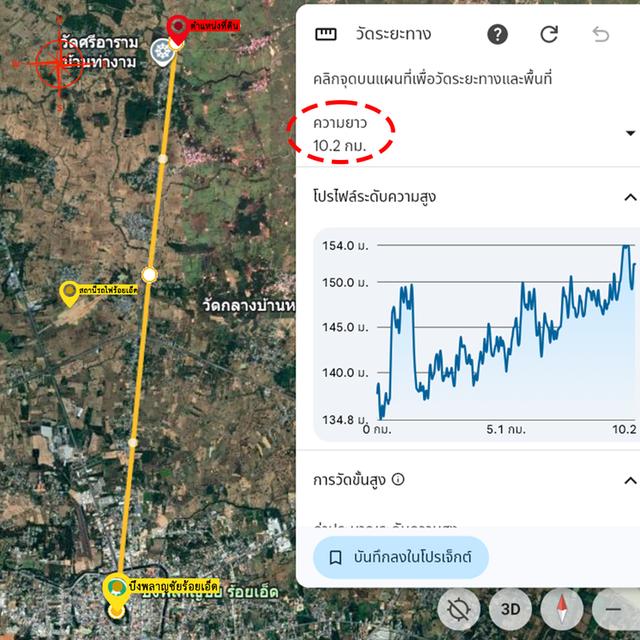This screenshot has width=640, height=640.
Task: Click the วัดศรีอาราม temple map icon
Action: click(x=162, y=52)
